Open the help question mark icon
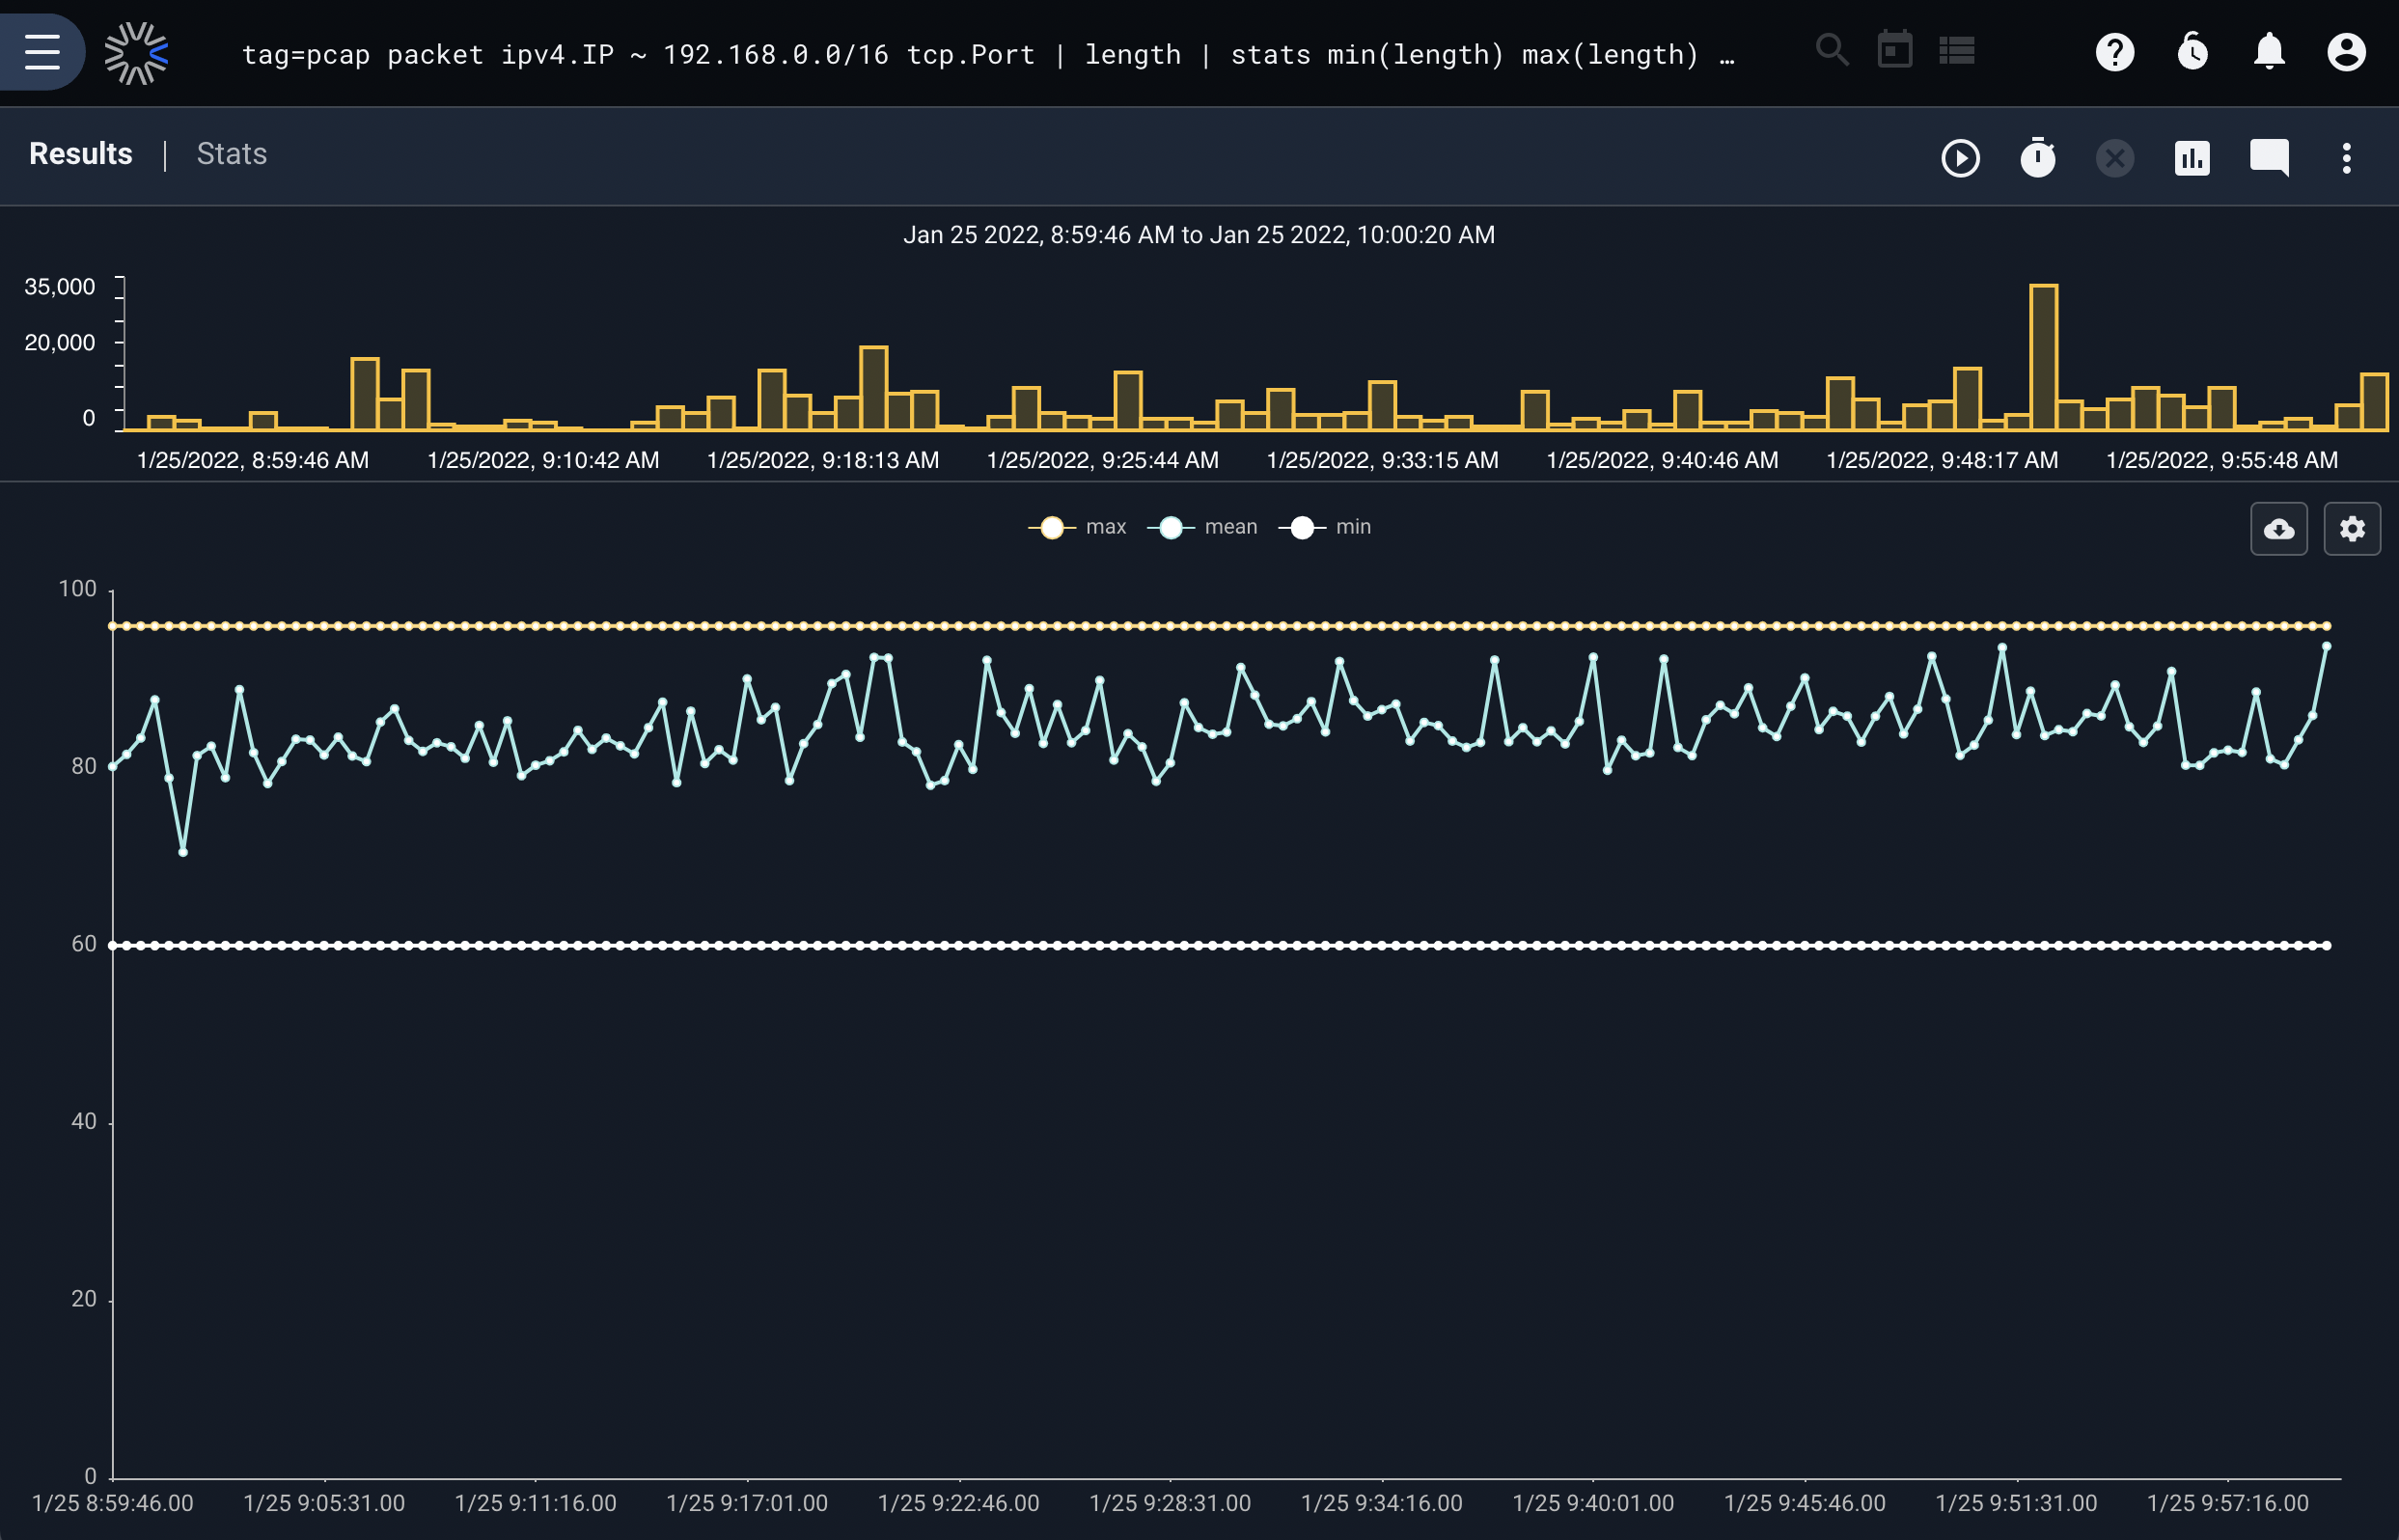 coord(2114,52)
